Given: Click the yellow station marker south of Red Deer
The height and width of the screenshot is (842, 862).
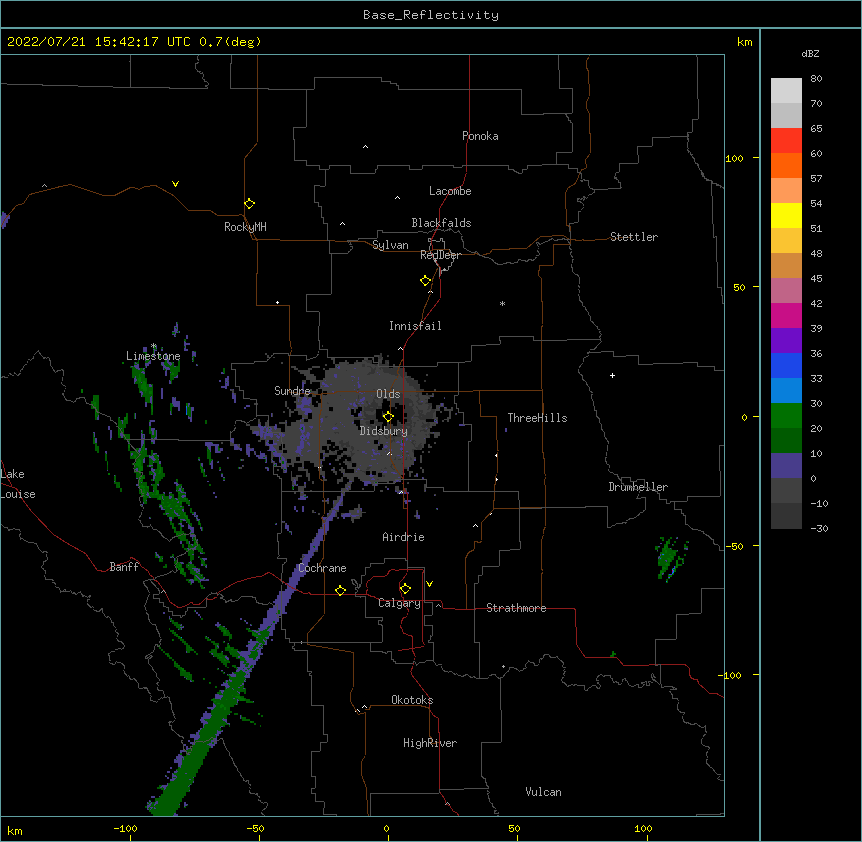Looking at the screenshot, I should pos(426,281).
